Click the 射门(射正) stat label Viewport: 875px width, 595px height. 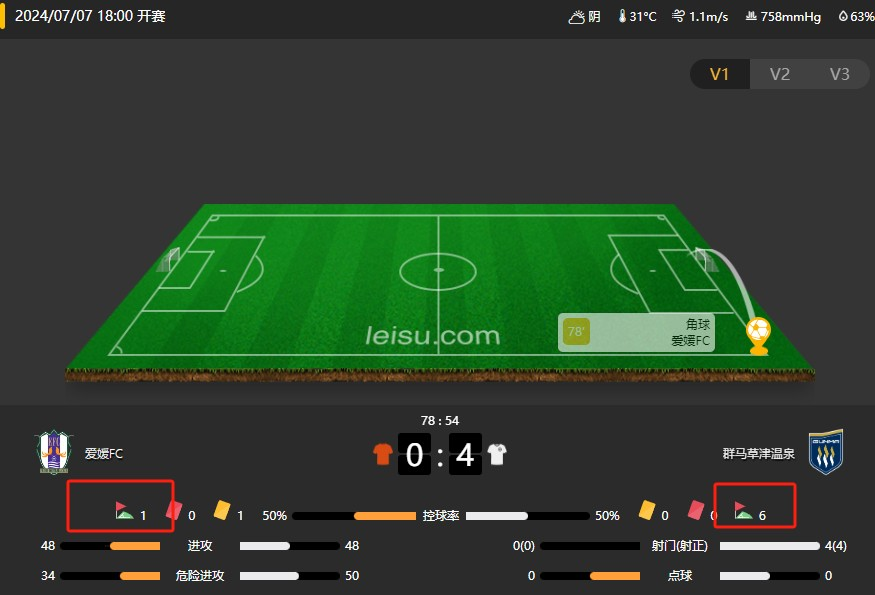[679, 546]
